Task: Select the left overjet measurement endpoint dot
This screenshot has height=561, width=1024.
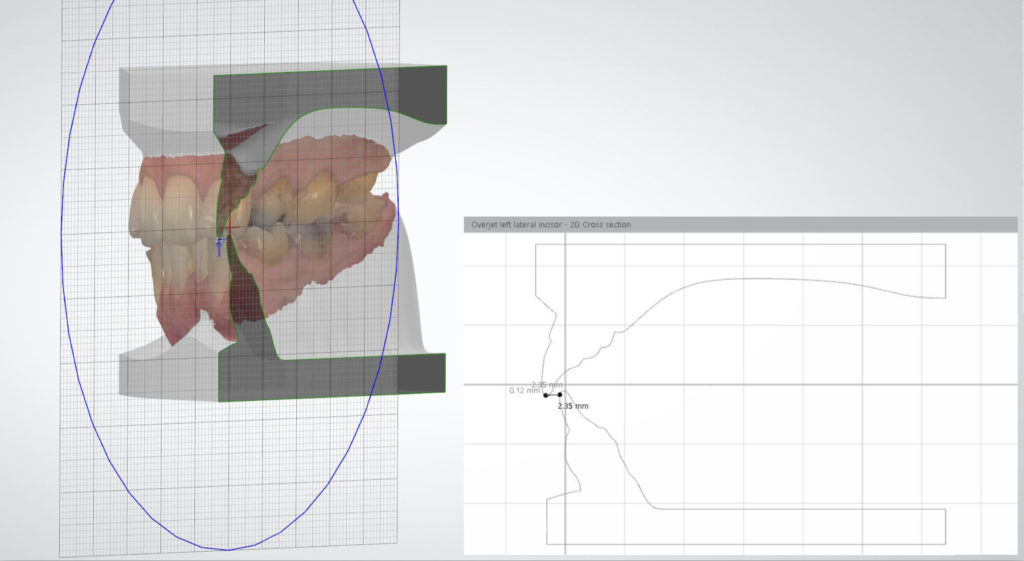Action: tap(546, 395)
